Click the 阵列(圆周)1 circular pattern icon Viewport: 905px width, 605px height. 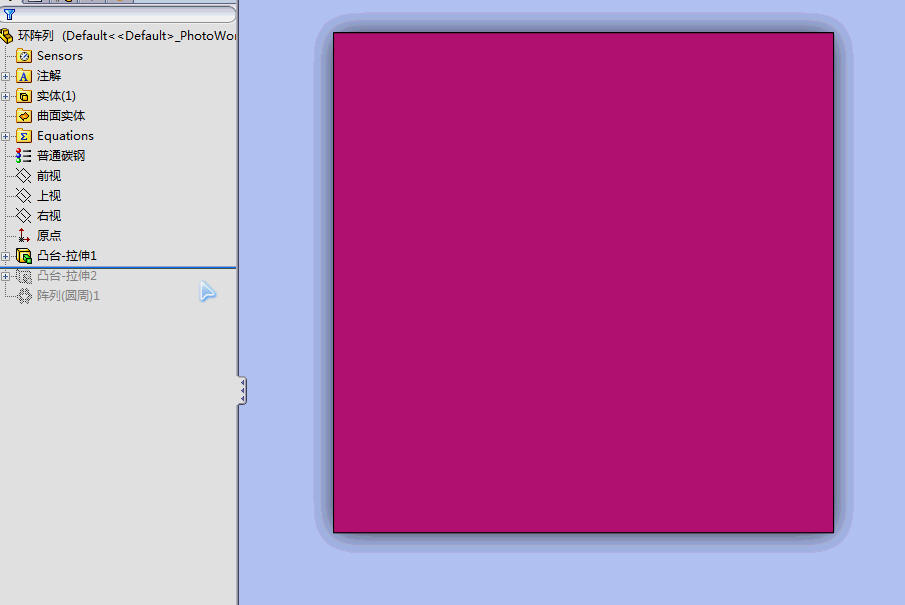(24, 296)
